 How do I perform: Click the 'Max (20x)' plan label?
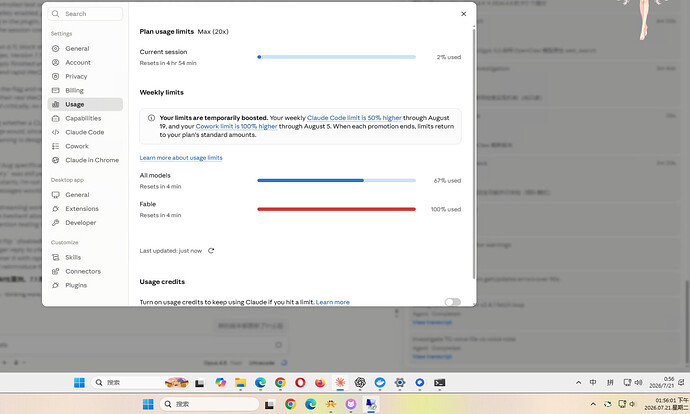click(x=213, y=32)
